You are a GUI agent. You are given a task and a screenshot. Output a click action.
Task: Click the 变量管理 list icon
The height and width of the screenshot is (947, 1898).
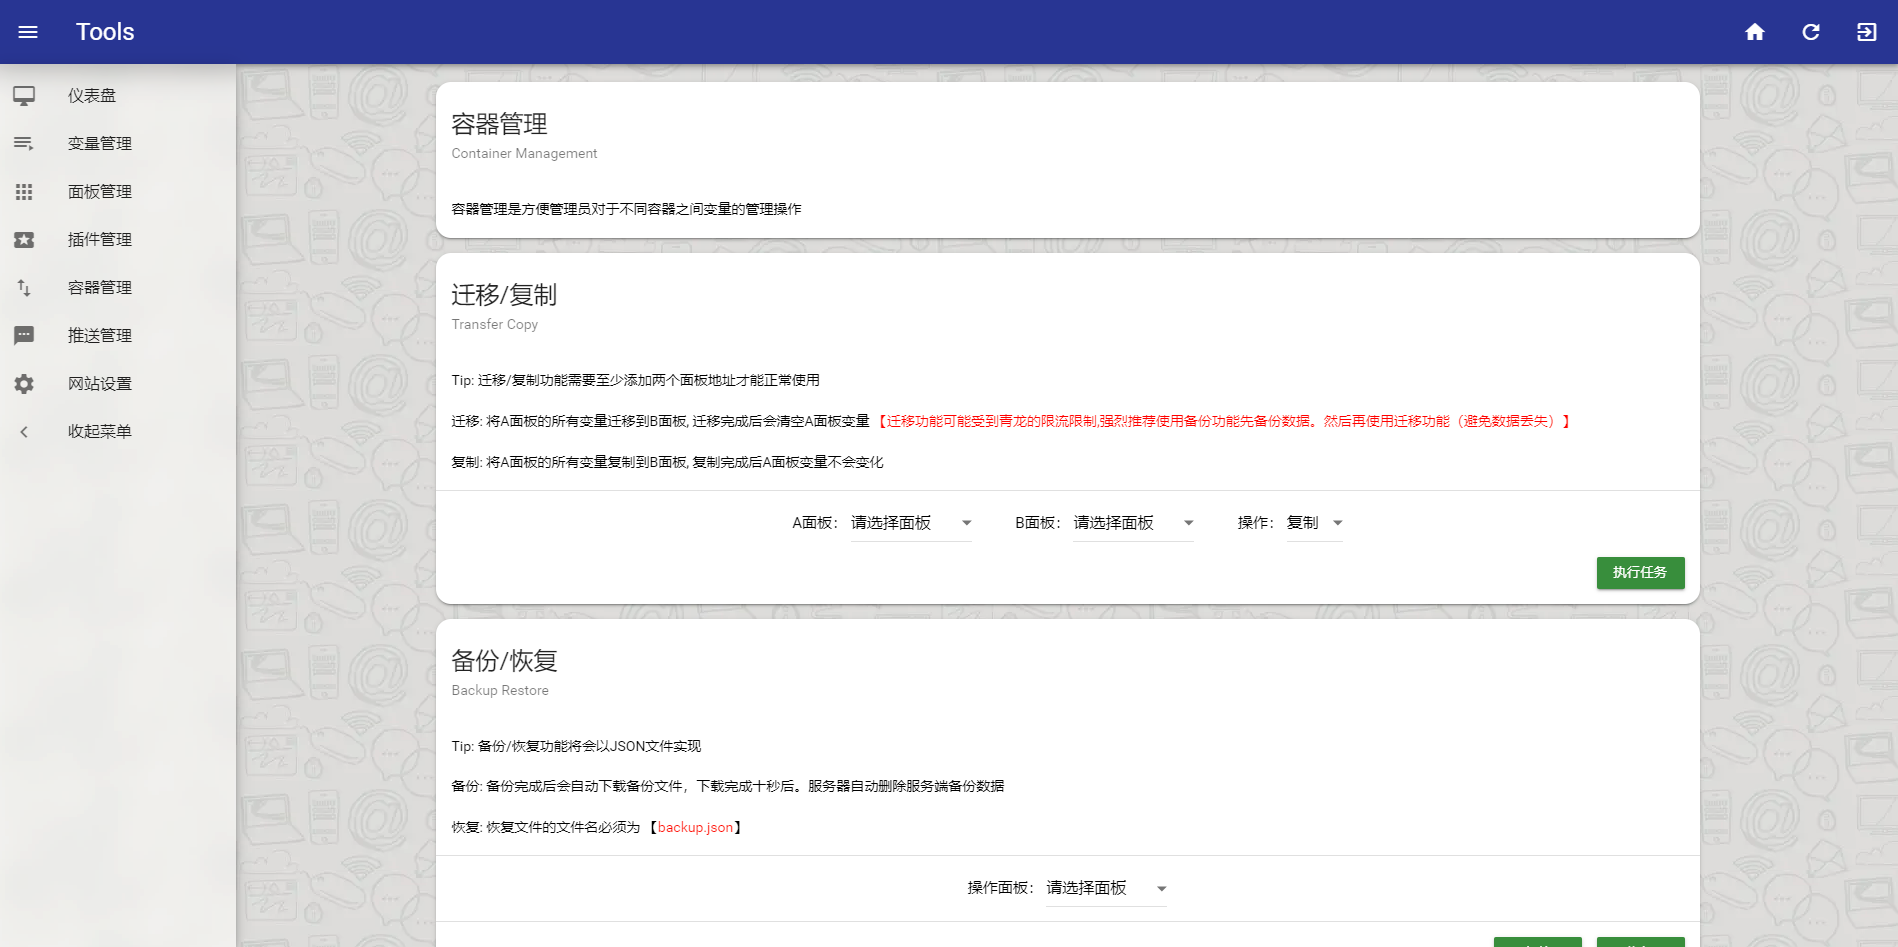[x=24, y=144]
